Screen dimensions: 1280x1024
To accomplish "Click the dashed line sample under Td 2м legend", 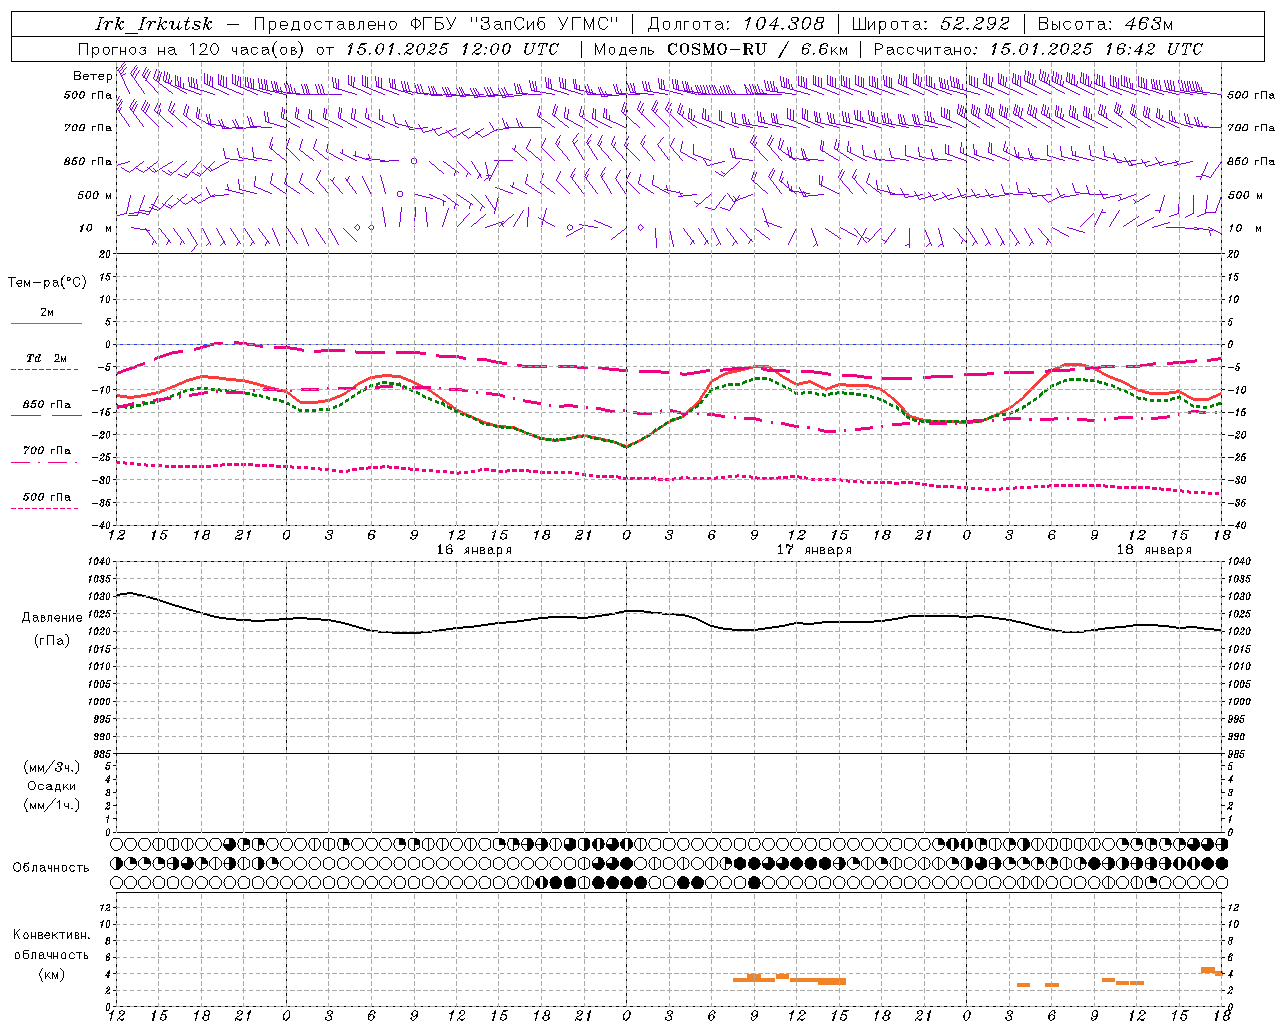I will [x=45, y=369].
